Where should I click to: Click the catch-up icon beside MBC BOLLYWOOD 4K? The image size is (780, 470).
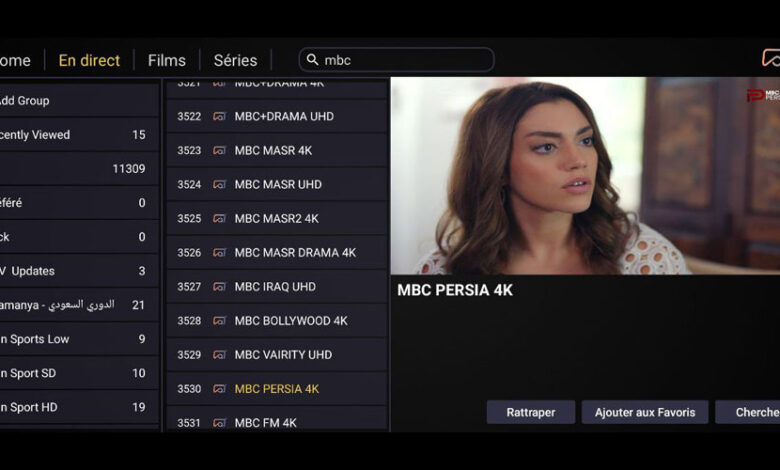tap(219, 321)
